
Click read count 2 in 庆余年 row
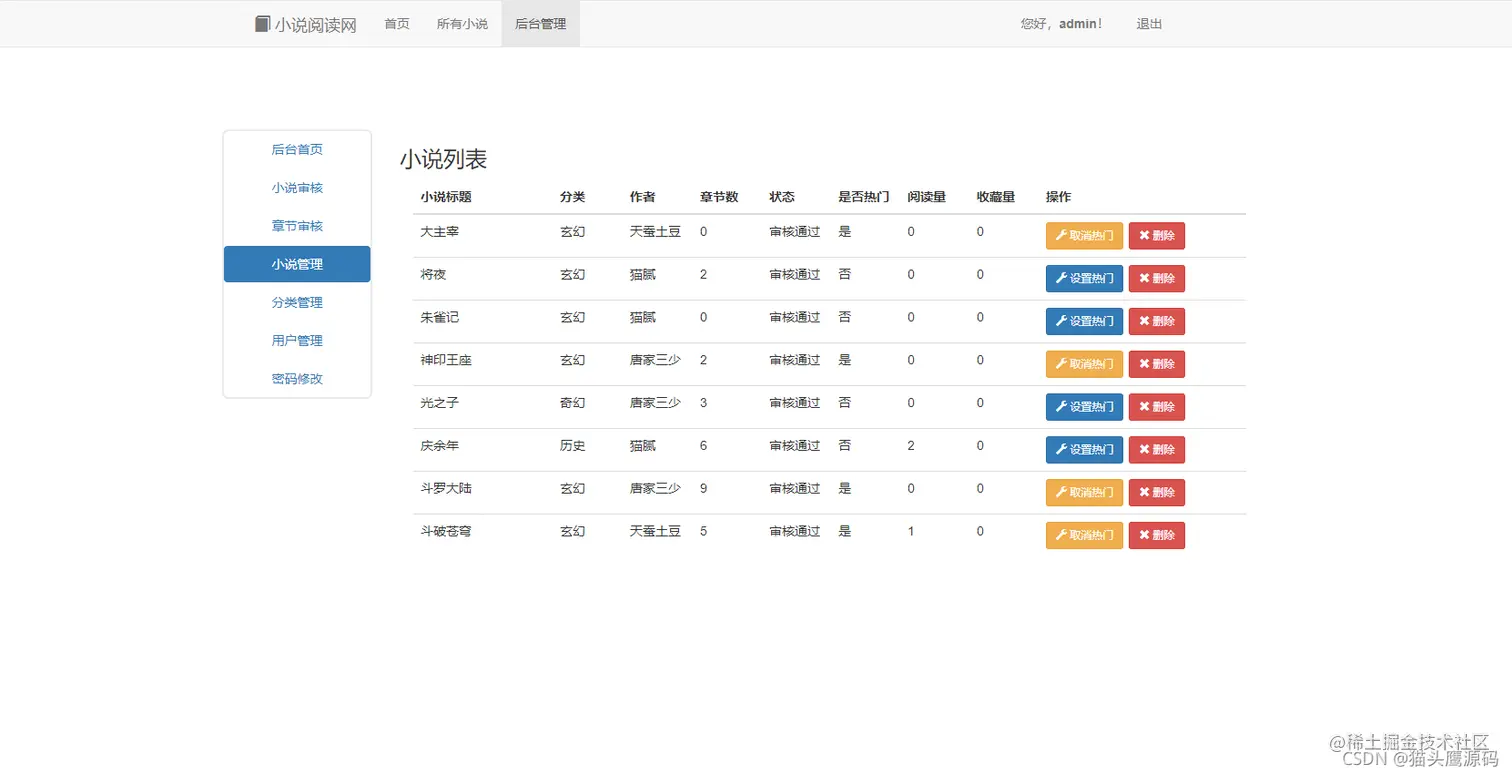911,446
